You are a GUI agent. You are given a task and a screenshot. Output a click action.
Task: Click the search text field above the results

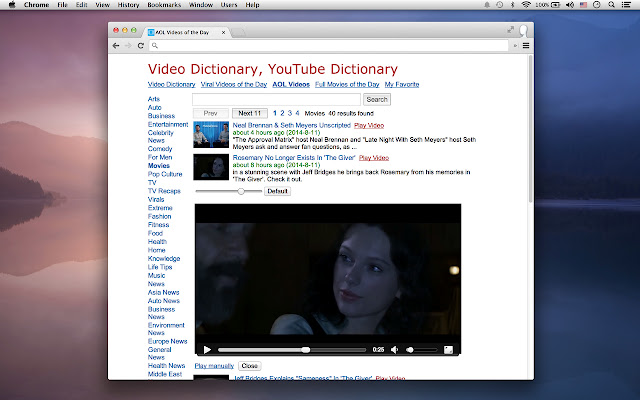[x=277, y=100]
